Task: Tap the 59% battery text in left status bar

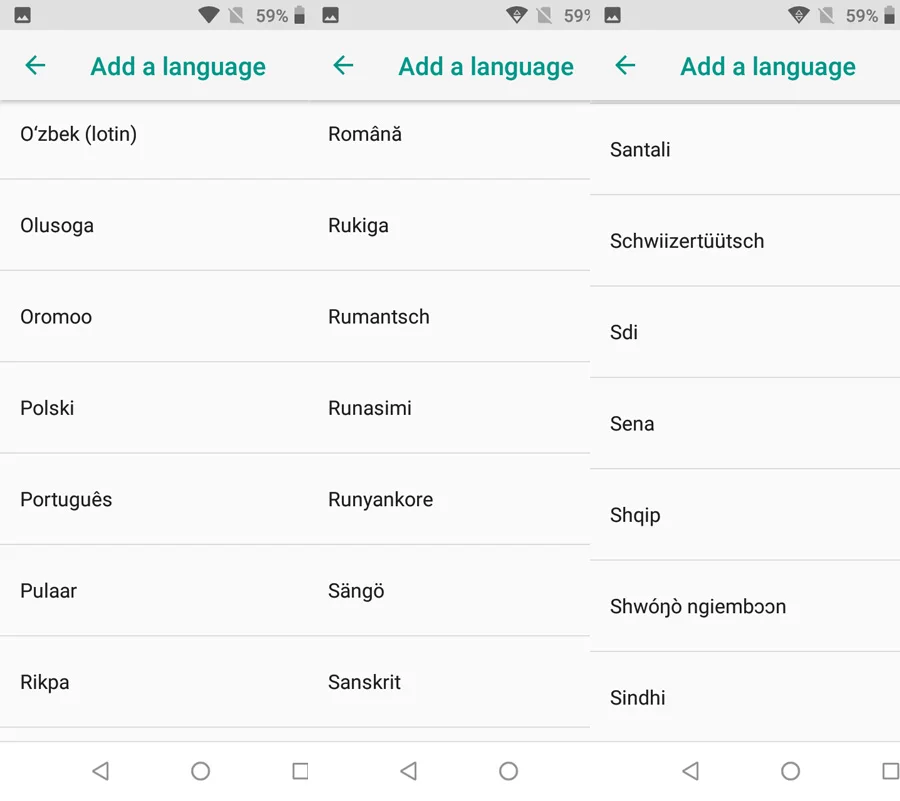Action: pyautogui.click(x=272, y=15)
